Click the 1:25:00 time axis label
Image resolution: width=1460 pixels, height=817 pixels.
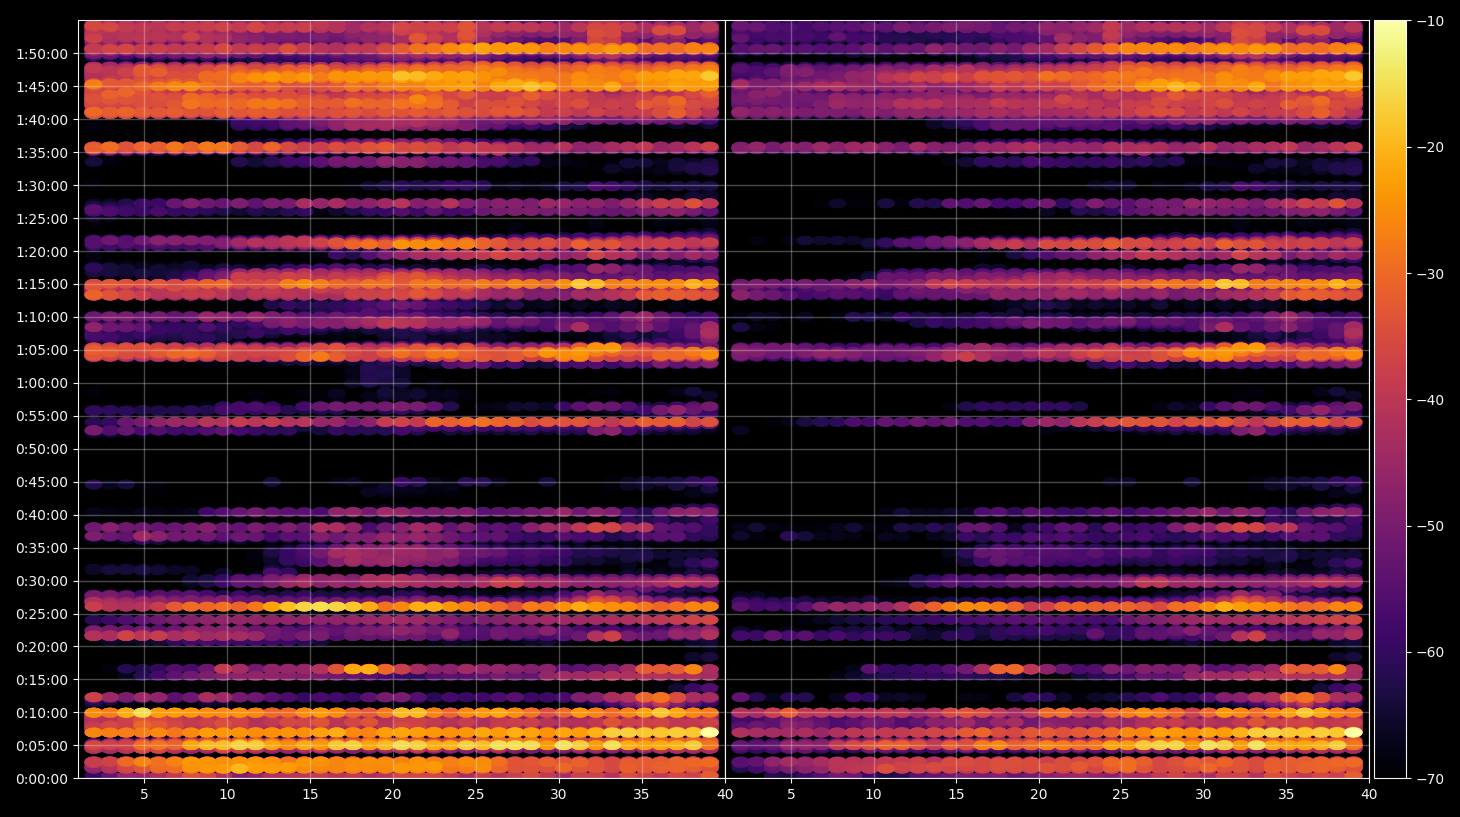point(42,219)
